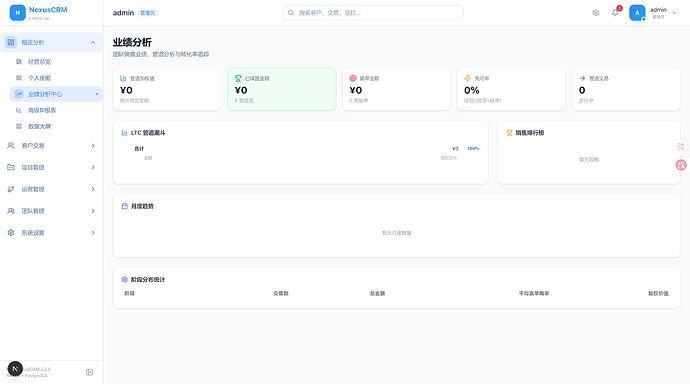Expand the 客户交易 chevron
Viewport: 690px width, 384px height.
93,146
